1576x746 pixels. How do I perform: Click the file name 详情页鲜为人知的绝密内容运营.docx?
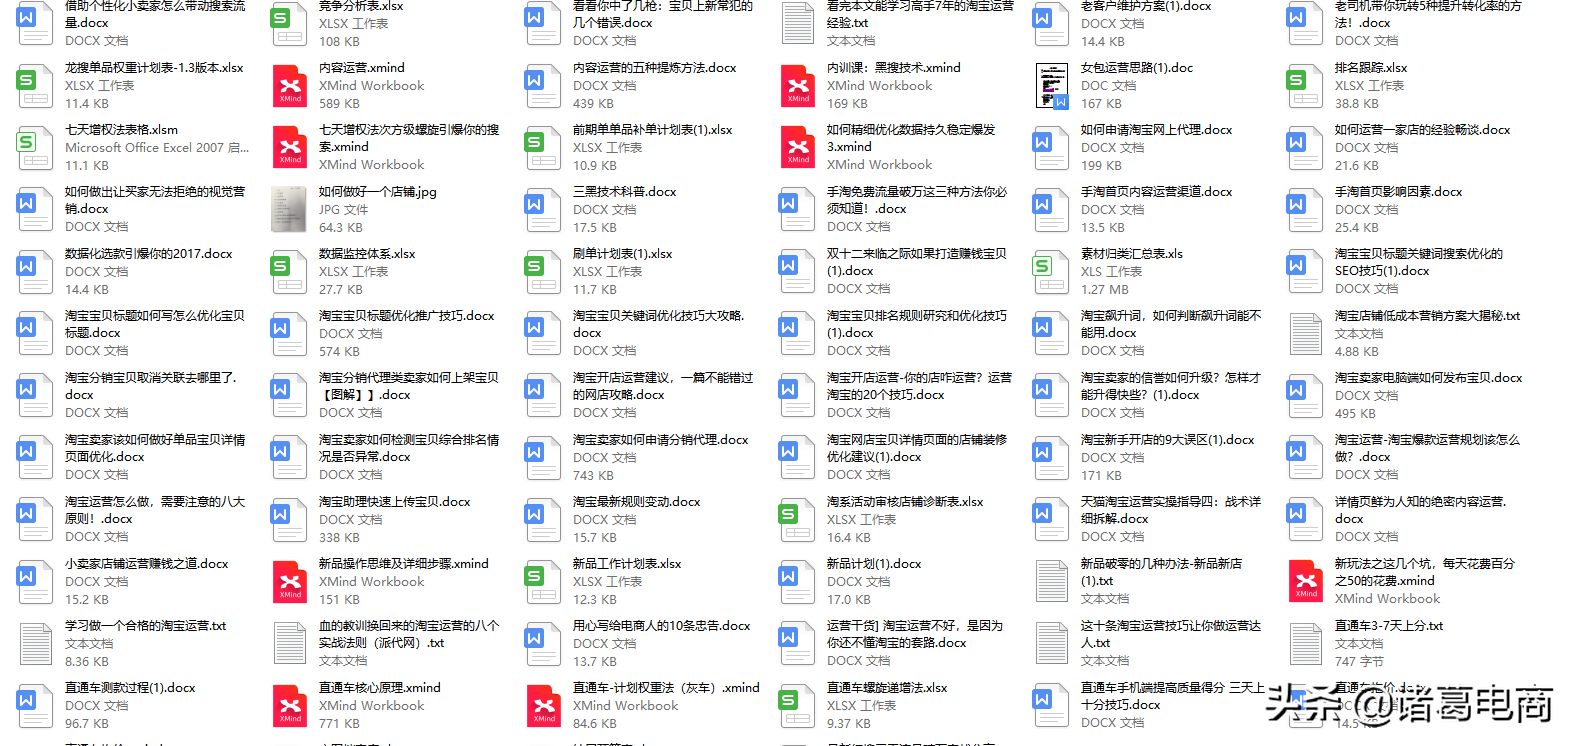point(1421,510)
